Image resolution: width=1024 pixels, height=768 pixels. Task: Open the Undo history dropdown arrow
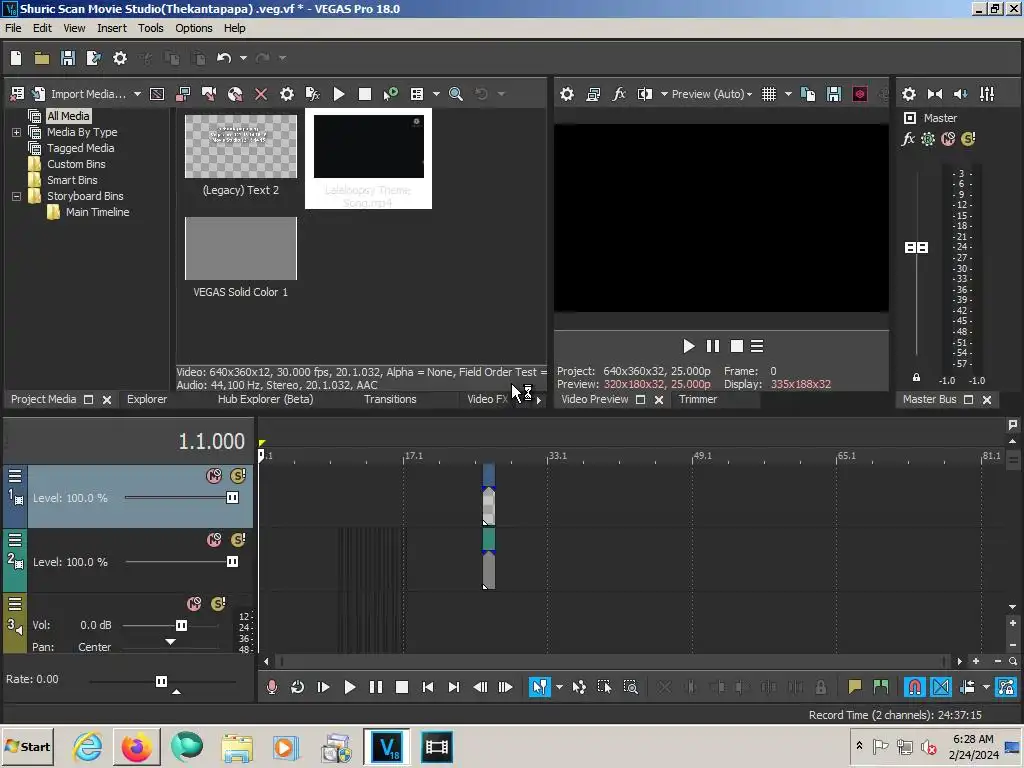click(x=243, y=58)
